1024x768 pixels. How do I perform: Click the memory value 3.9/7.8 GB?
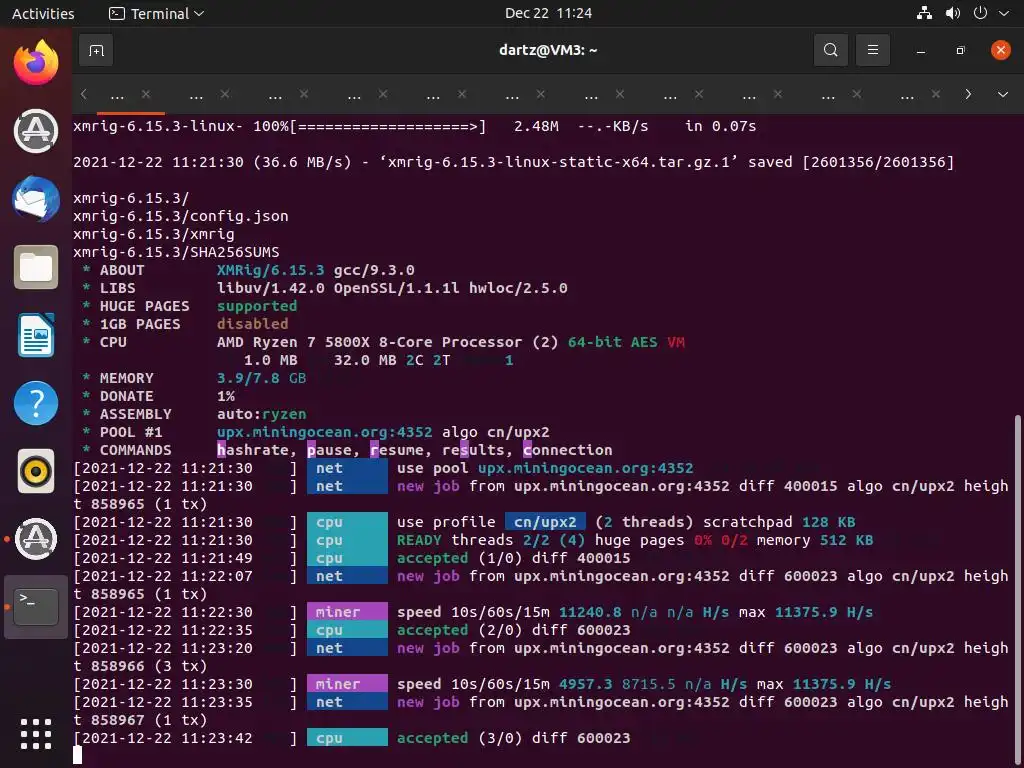(261, 378)
